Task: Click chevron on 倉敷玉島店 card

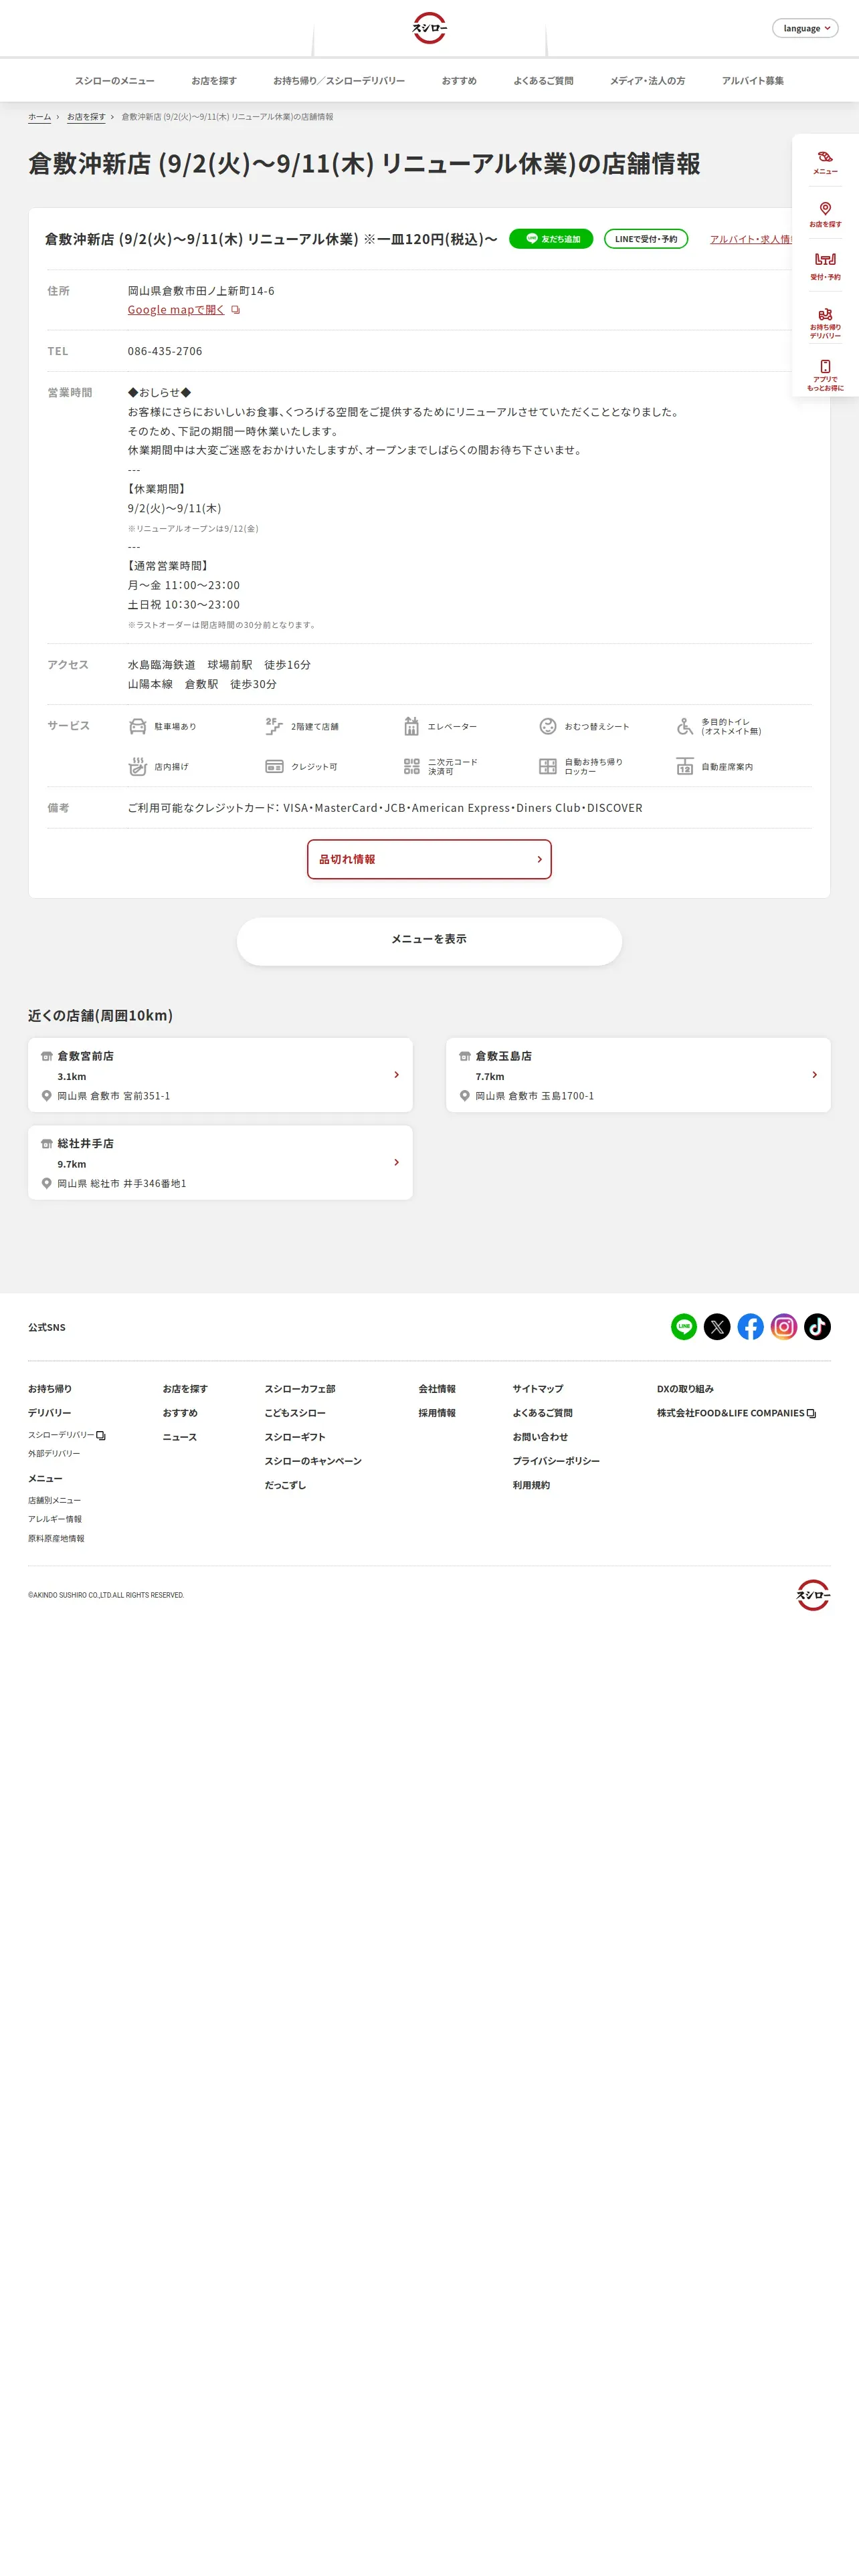Action: [814, 1075]
